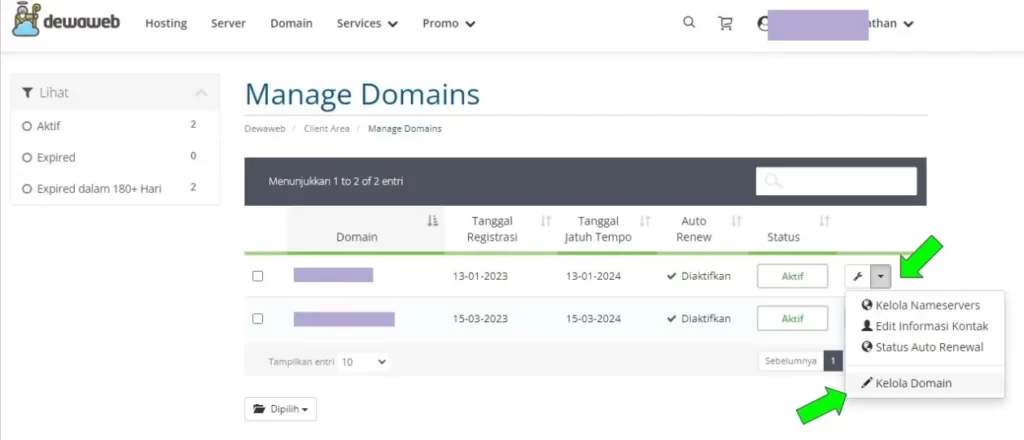1024x440 pixels.
Task: Open the shopping cart icon
Action: (726, 23)
